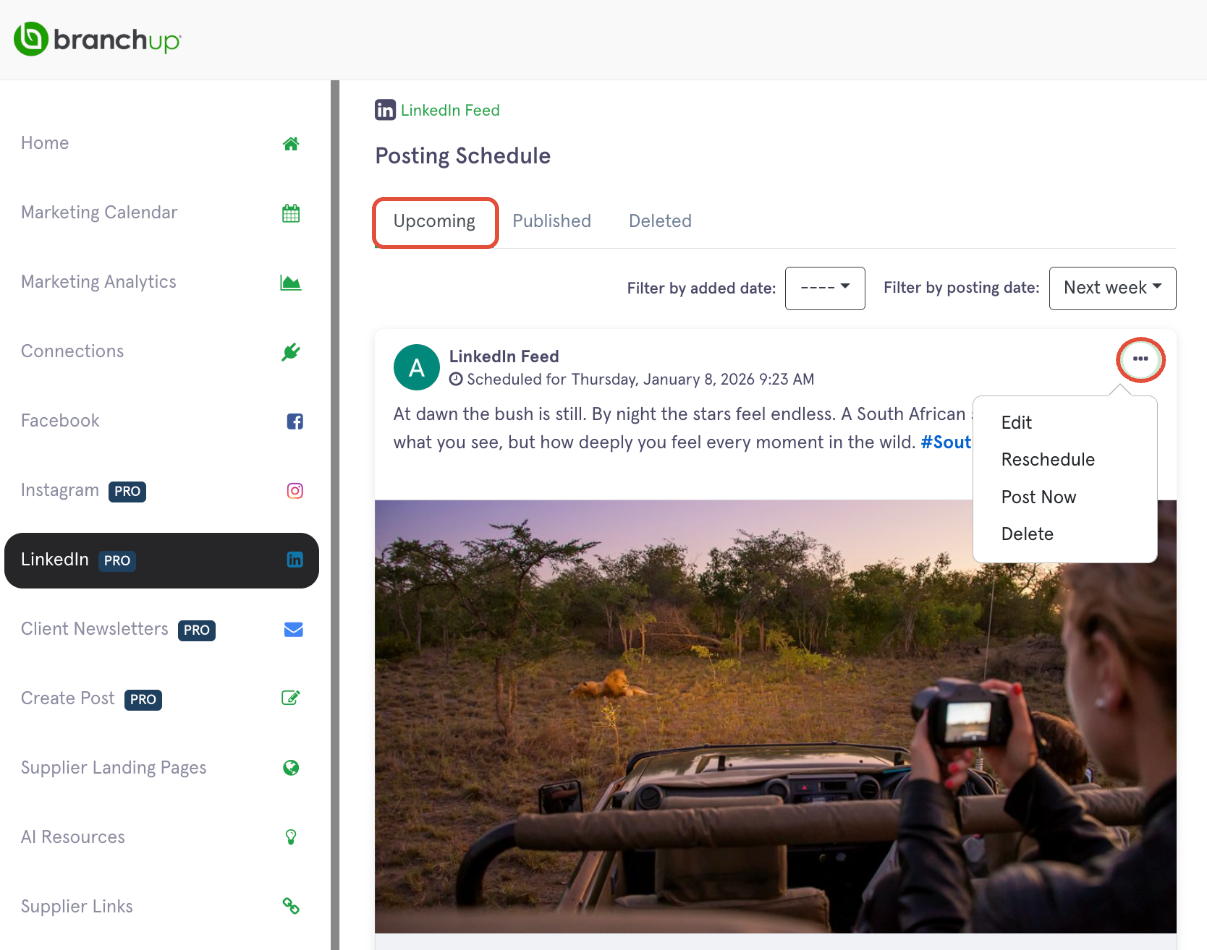
Task: Open the Connections page
Action: (161, 352)
